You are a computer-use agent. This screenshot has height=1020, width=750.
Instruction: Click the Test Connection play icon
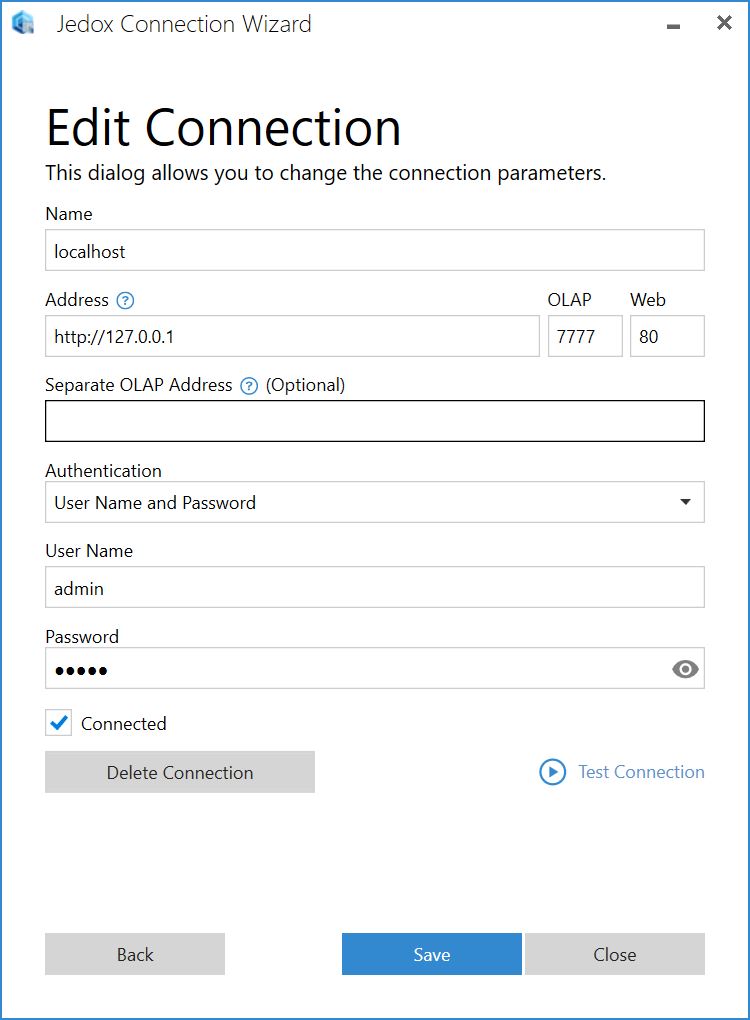click(551, 772)
